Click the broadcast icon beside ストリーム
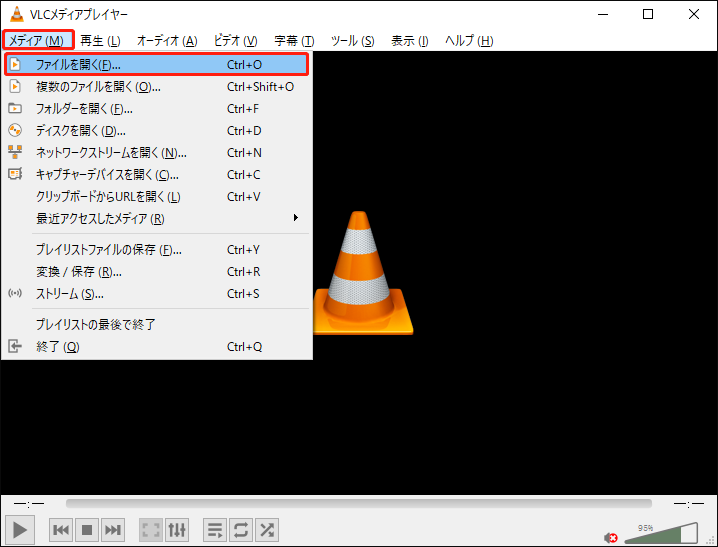This screenshot has height=547, width=718. coord(15,293)
